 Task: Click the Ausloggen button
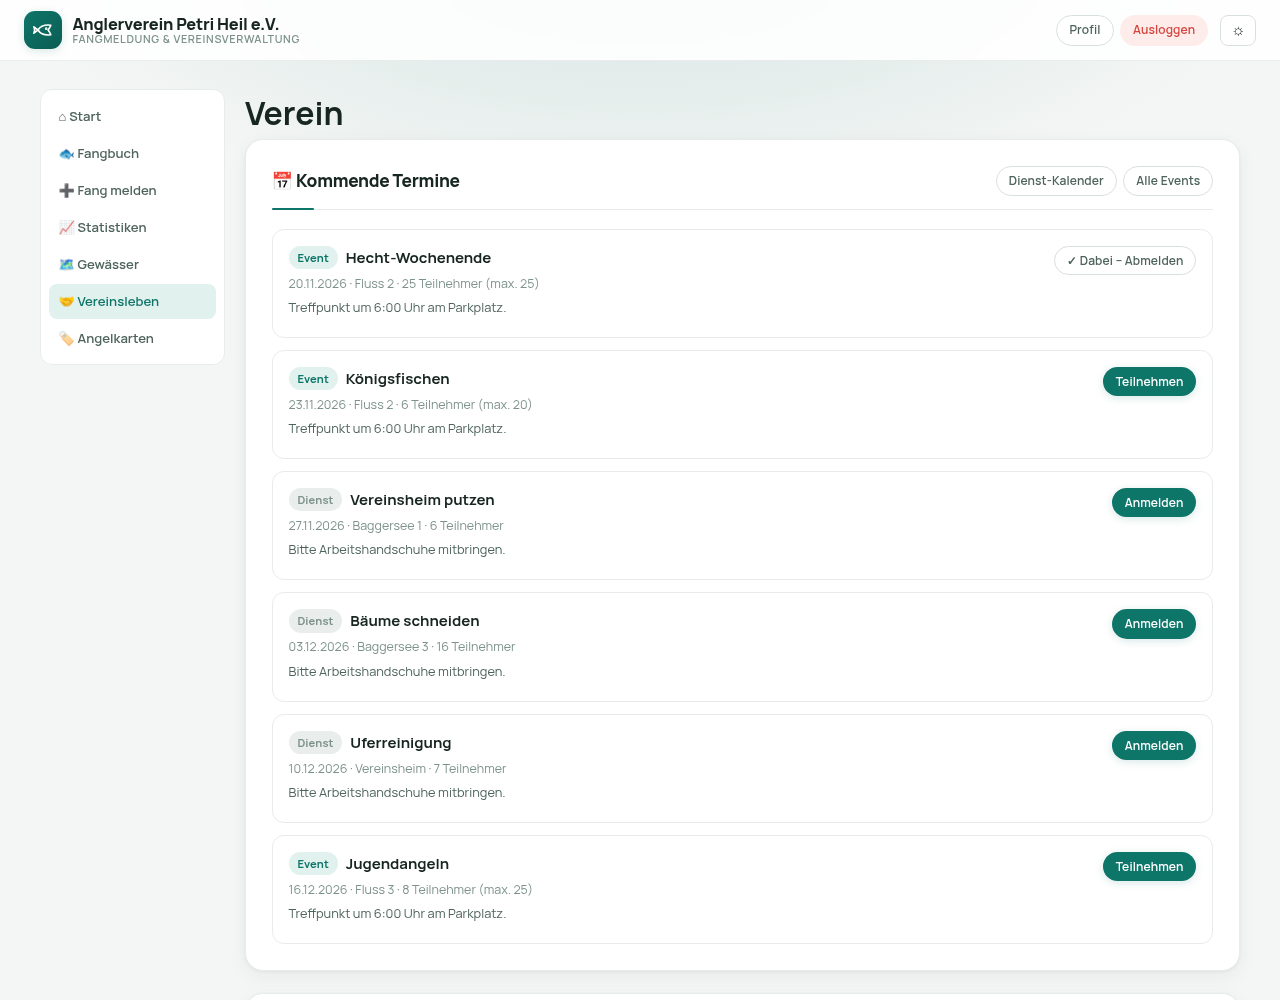(1164, 30)
